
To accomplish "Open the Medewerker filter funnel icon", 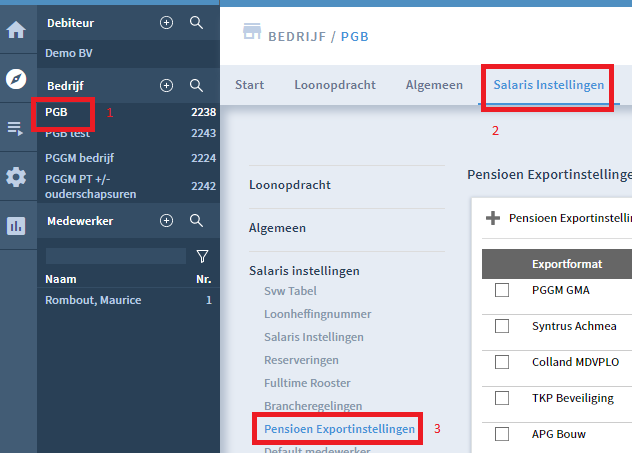I will (x=202, y=256).
